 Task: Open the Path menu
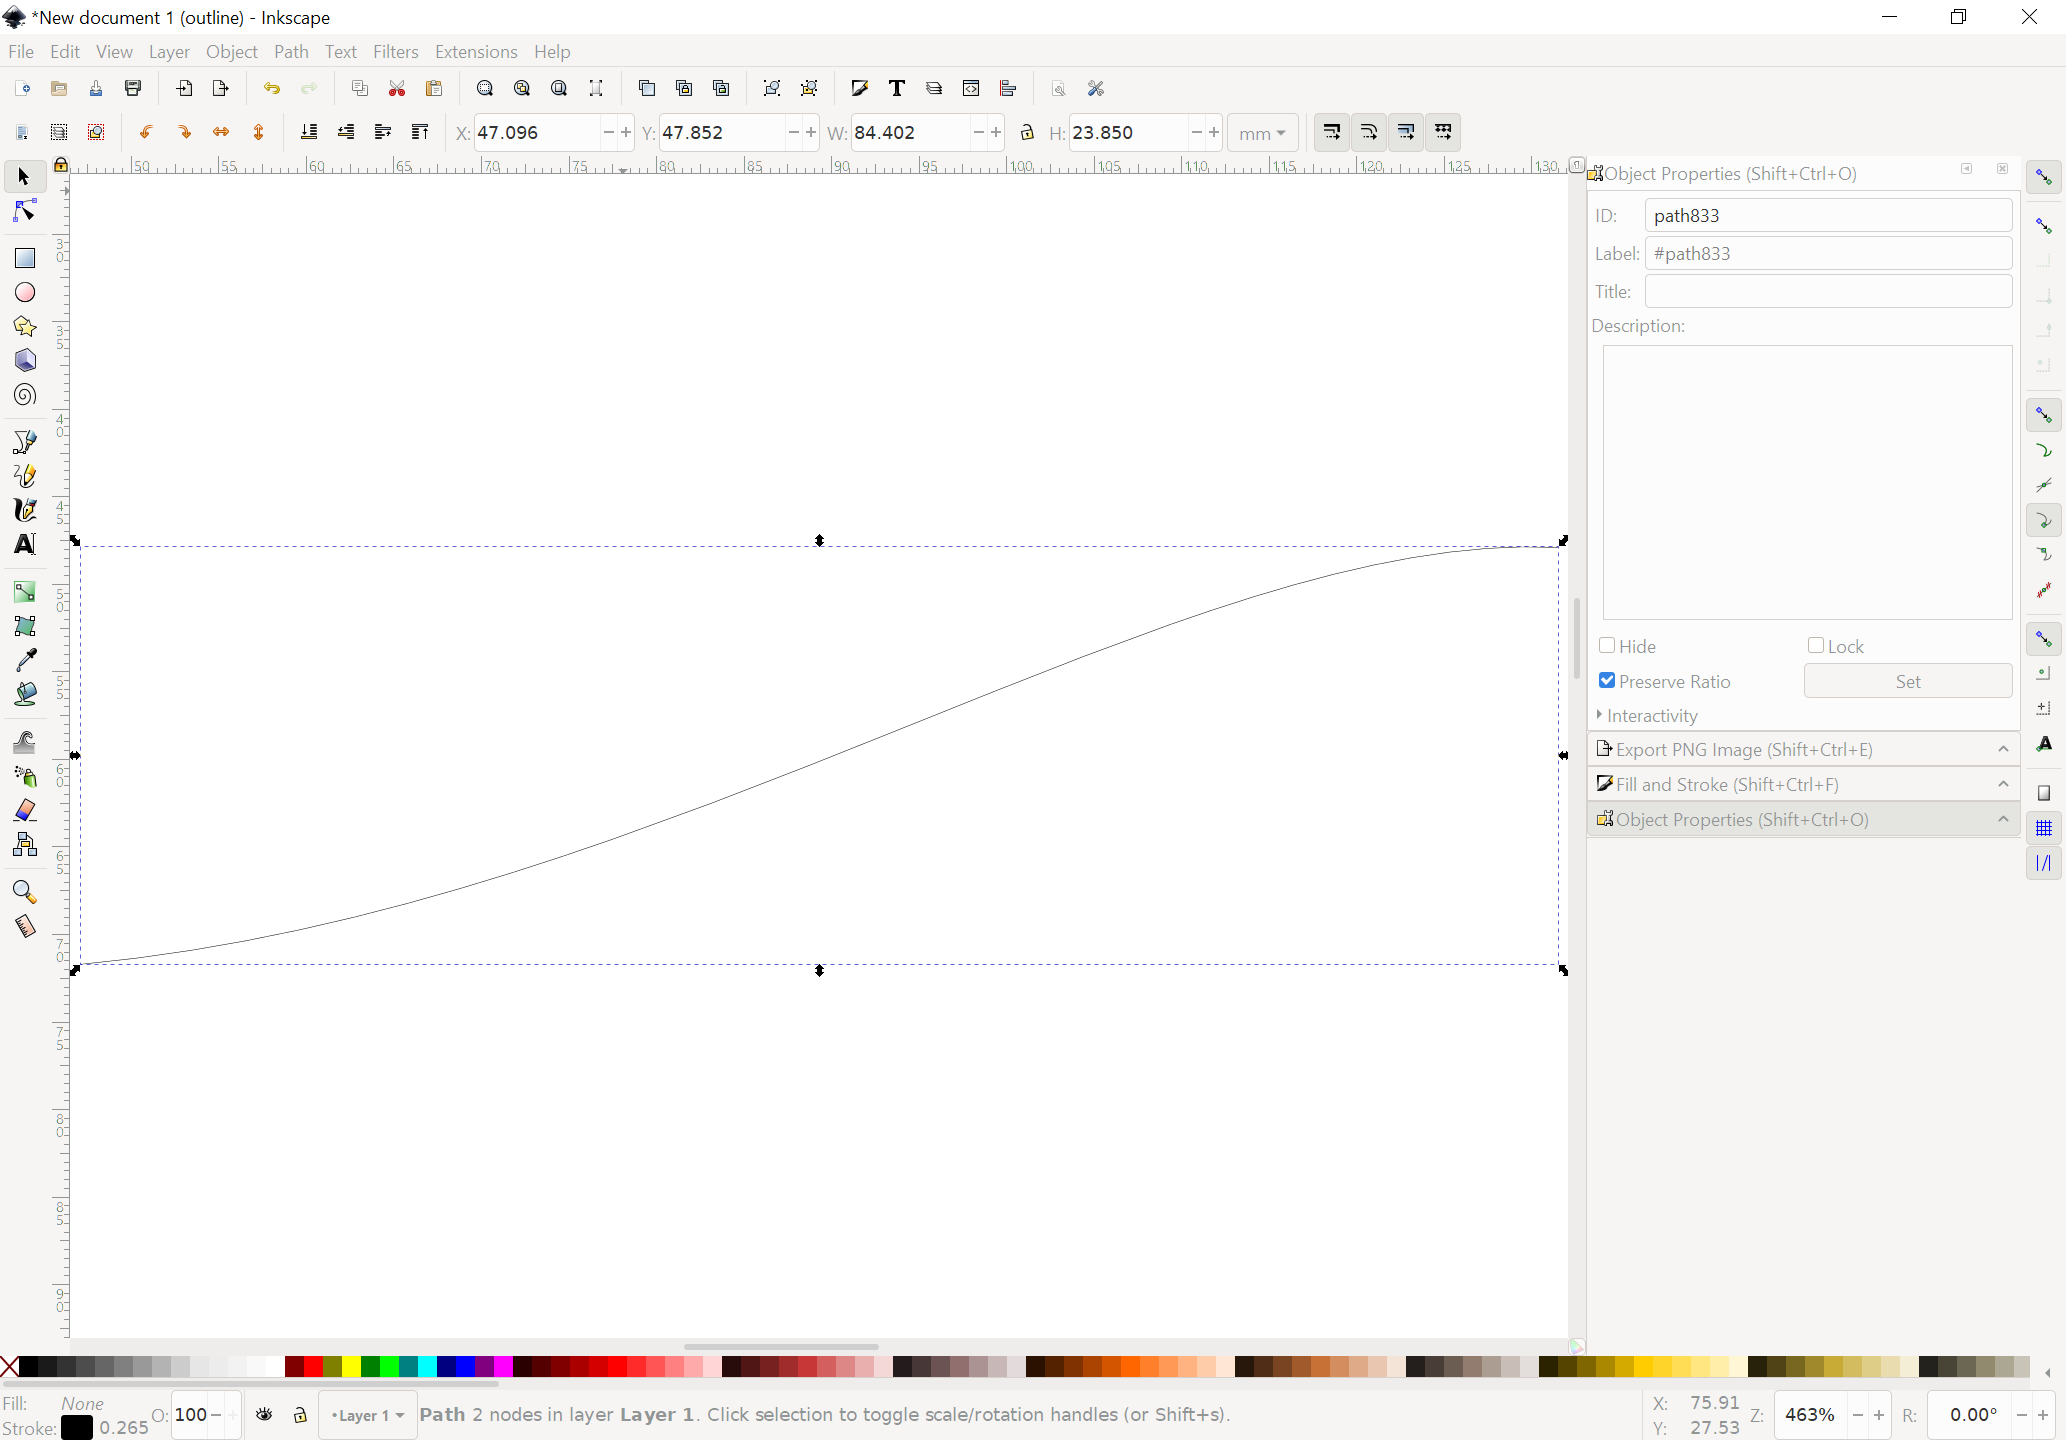click(x=291, y=52)
